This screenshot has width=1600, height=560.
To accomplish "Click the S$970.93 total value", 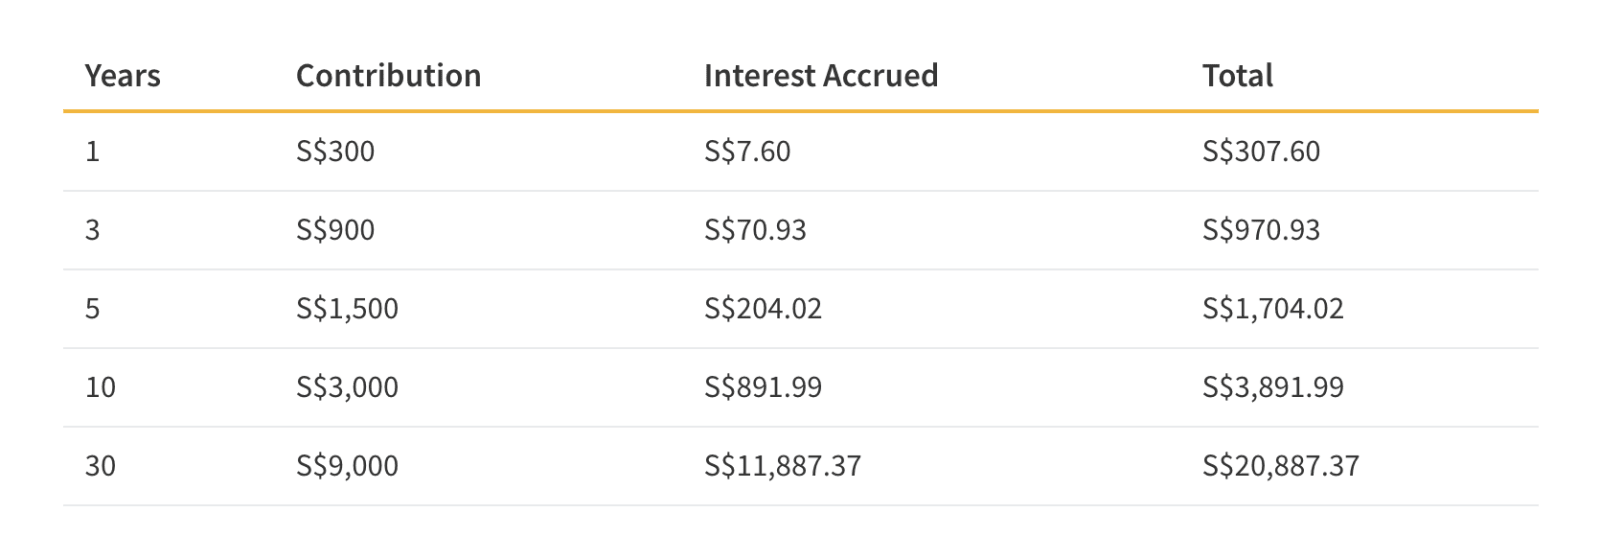I will pos(1261,230).
